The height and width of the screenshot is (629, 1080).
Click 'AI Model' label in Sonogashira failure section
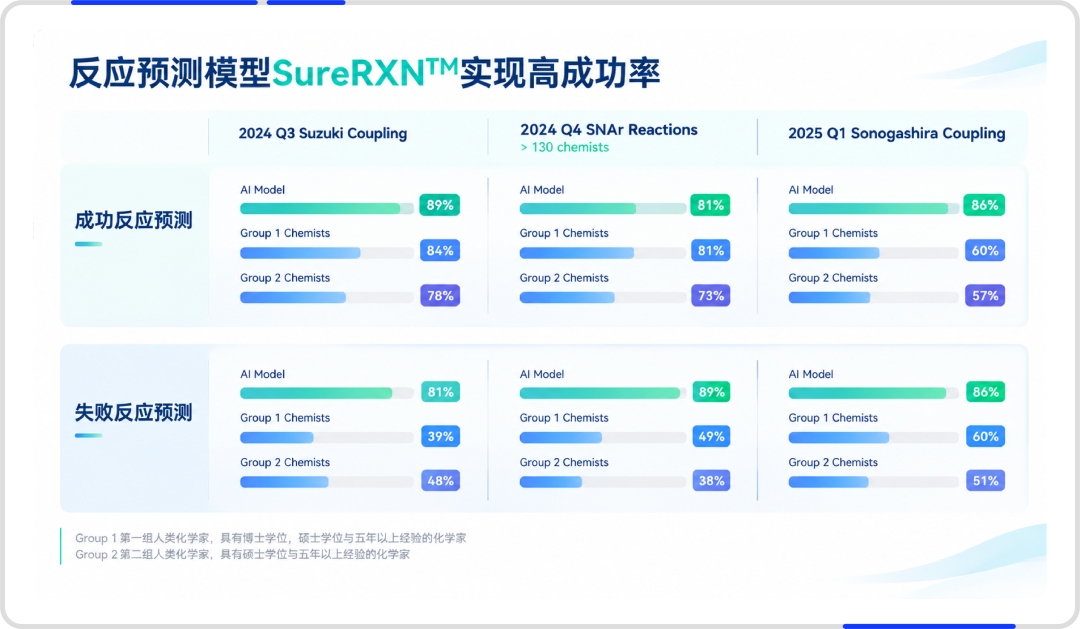pos(811,375)
